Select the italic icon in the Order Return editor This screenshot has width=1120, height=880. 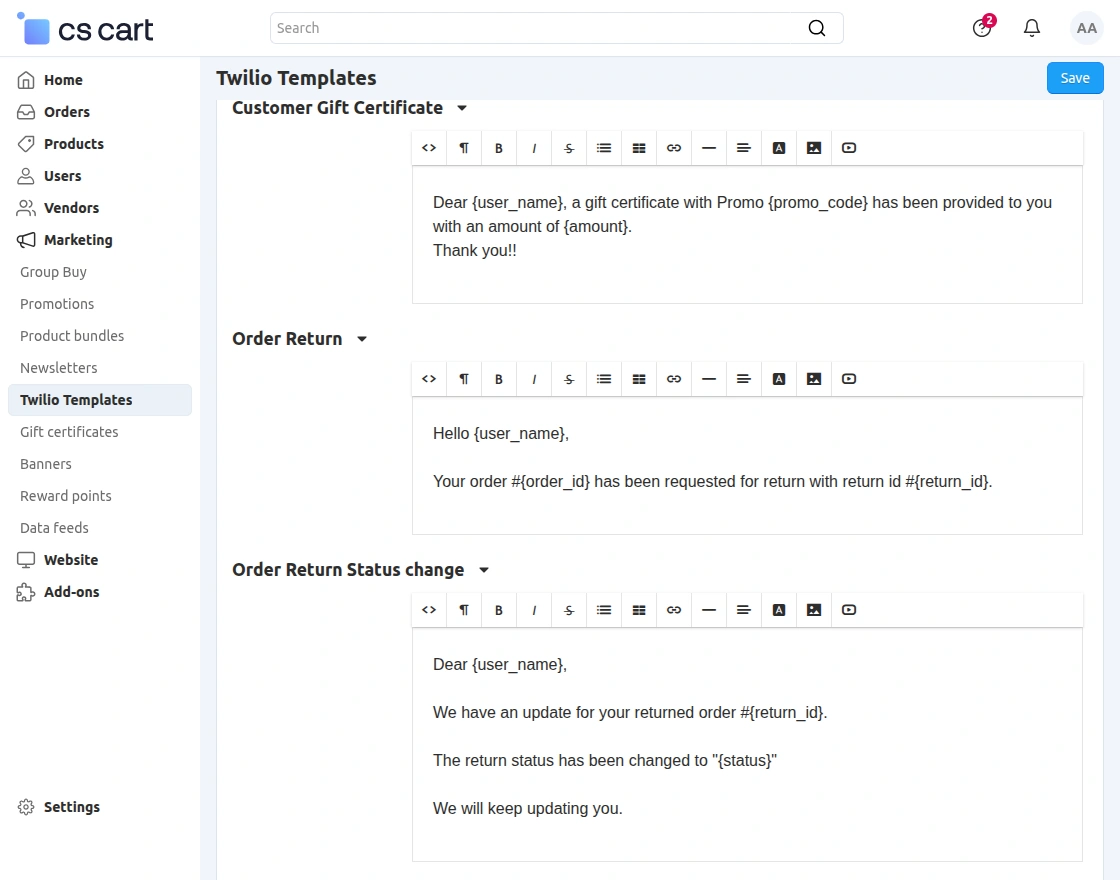[533, 378]
